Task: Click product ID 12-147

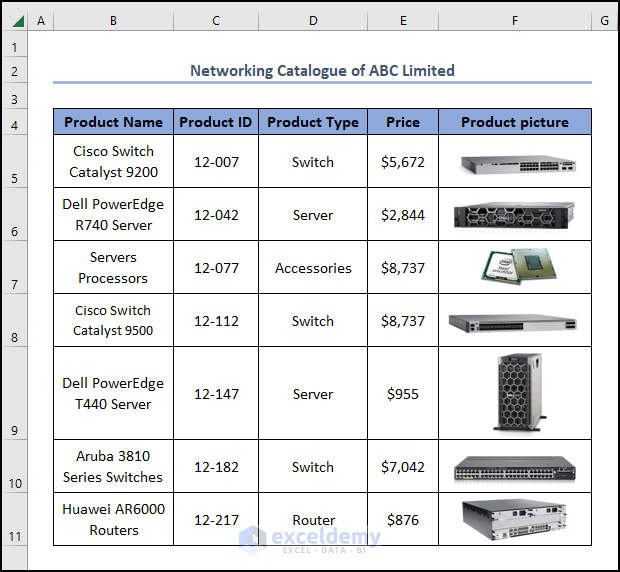Action: (x=216, y=393)
